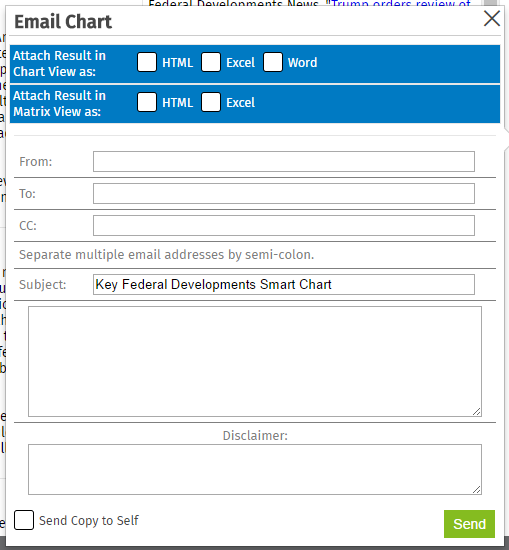The image size is (509, 550).
Task: Click the Subject field with Smart Chart text
Action: 284,284
